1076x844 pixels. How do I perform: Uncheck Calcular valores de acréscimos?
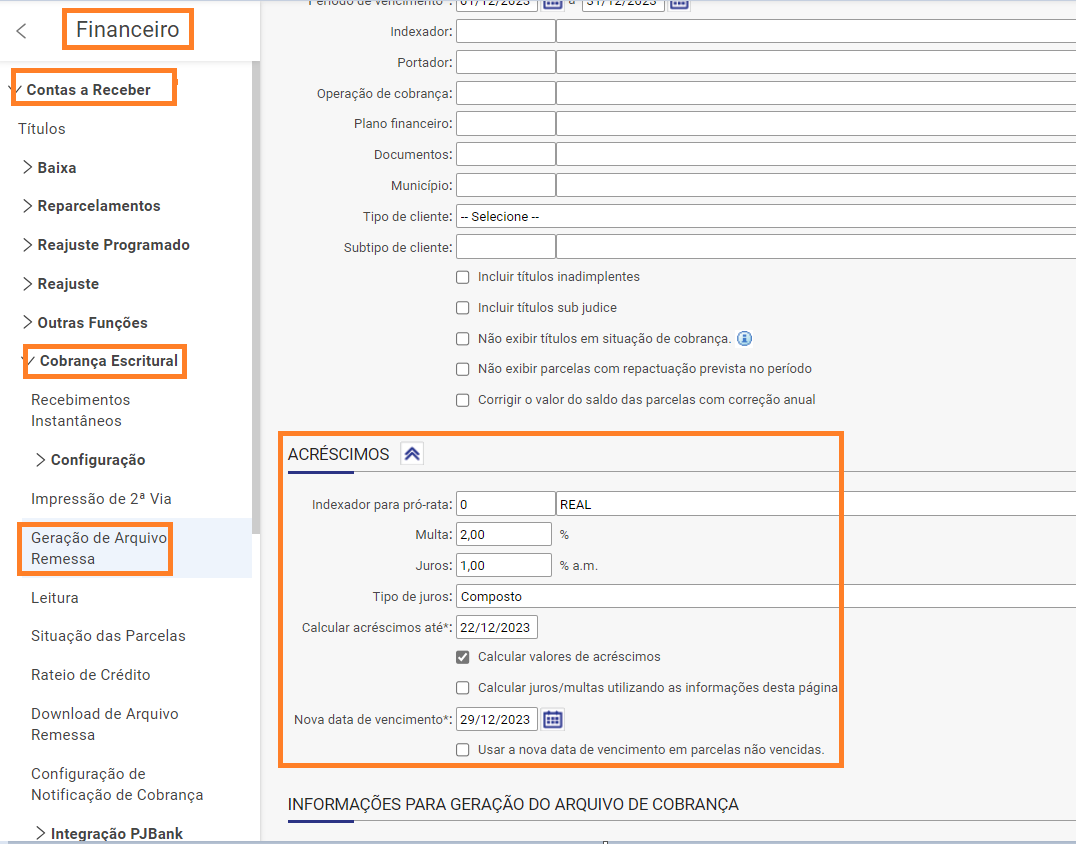463,657
